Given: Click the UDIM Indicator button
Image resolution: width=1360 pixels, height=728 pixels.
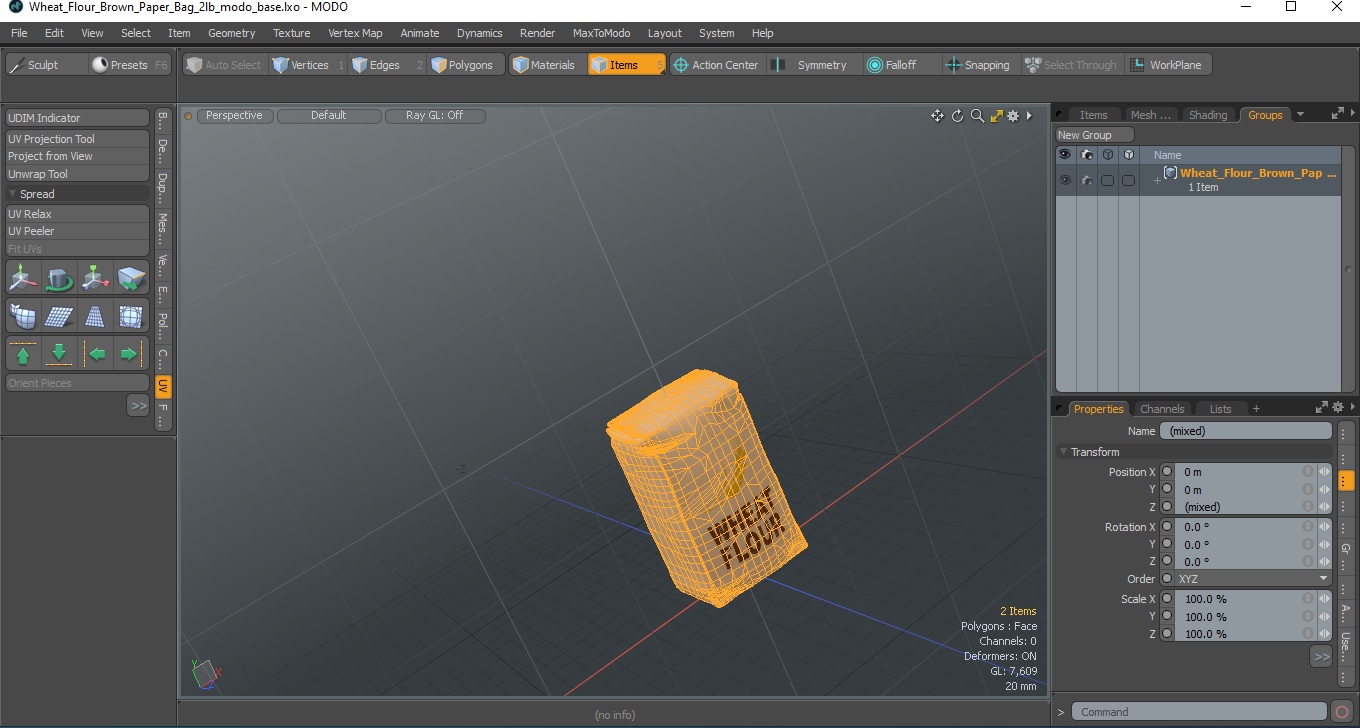Looking at the screenshot, I should [x=78, y=118].
